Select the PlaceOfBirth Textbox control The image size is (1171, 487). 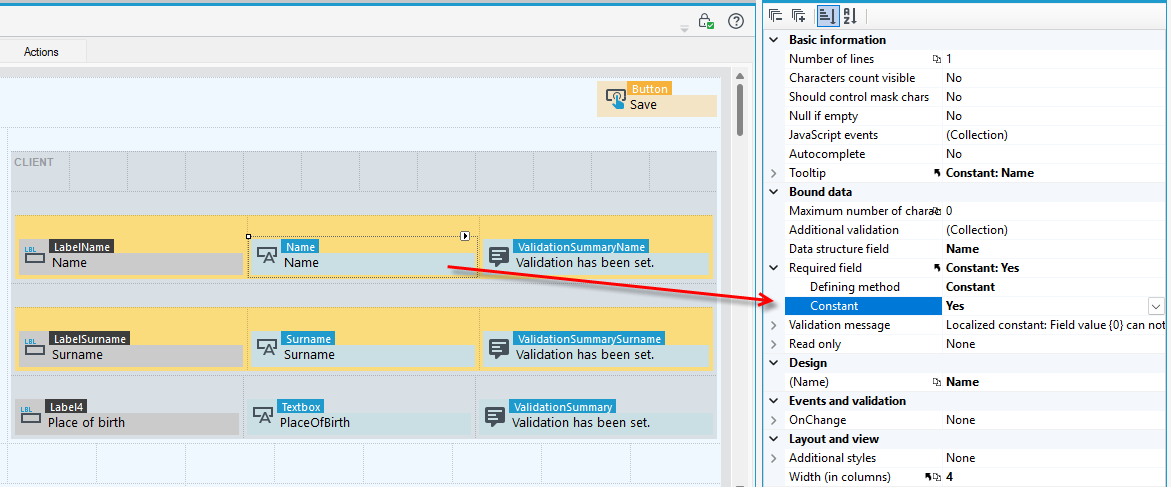pos(358,417)
